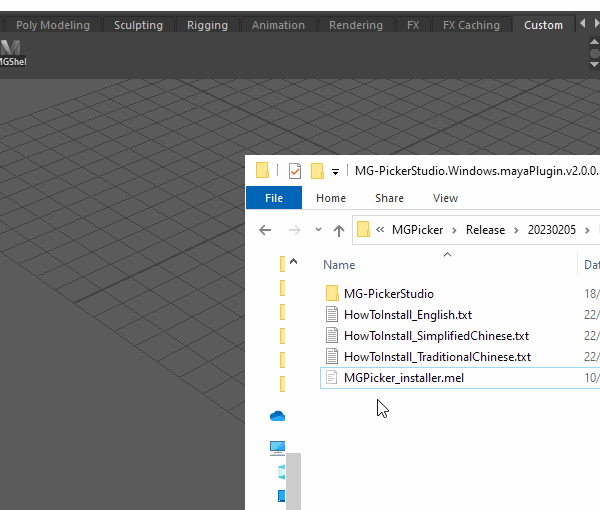600x510 pixels.
Task: Click the Properties checkmark icon in quick access toolbar
Action: tap(294, 170)
